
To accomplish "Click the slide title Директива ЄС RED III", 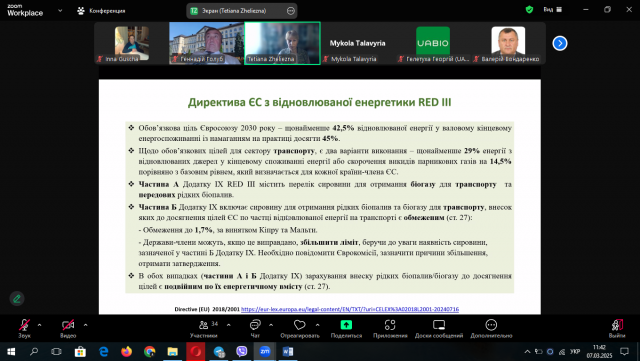I will [x=320, y=102].
